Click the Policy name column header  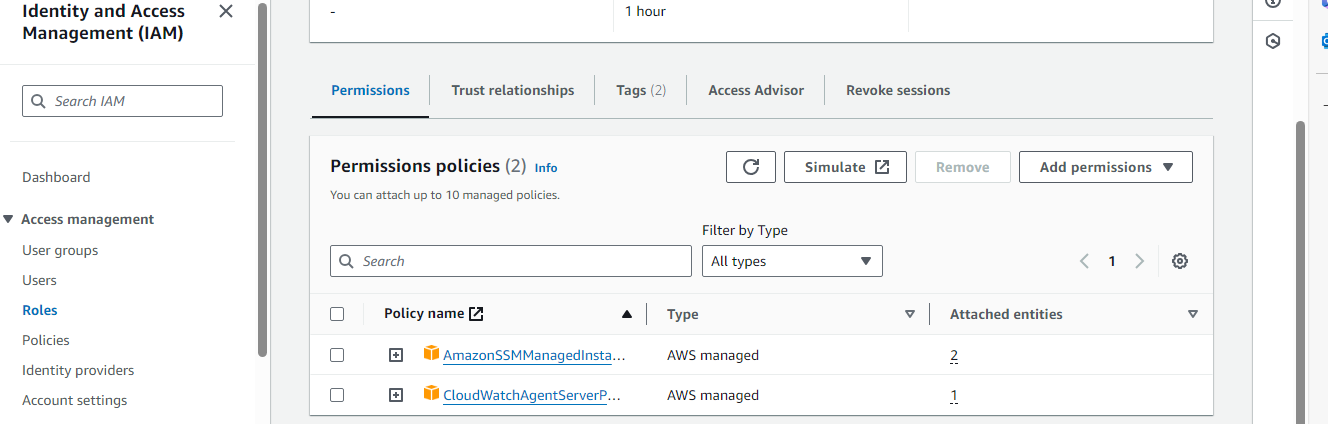[424, 314]
